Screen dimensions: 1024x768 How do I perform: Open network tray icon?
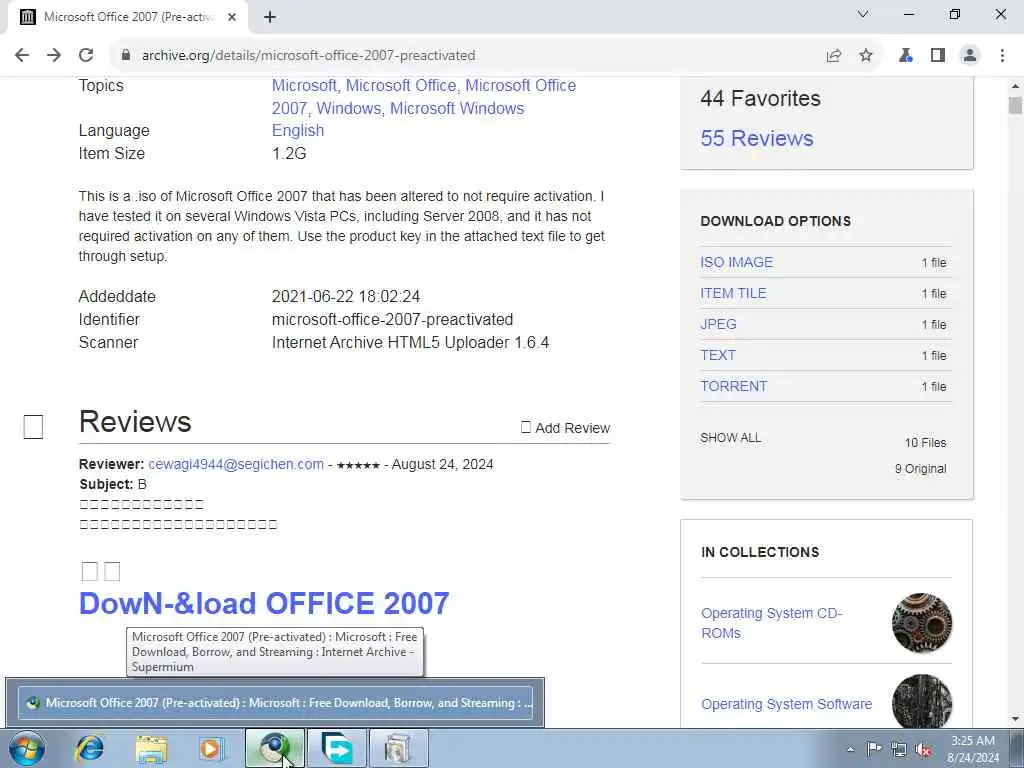point(899,749)
